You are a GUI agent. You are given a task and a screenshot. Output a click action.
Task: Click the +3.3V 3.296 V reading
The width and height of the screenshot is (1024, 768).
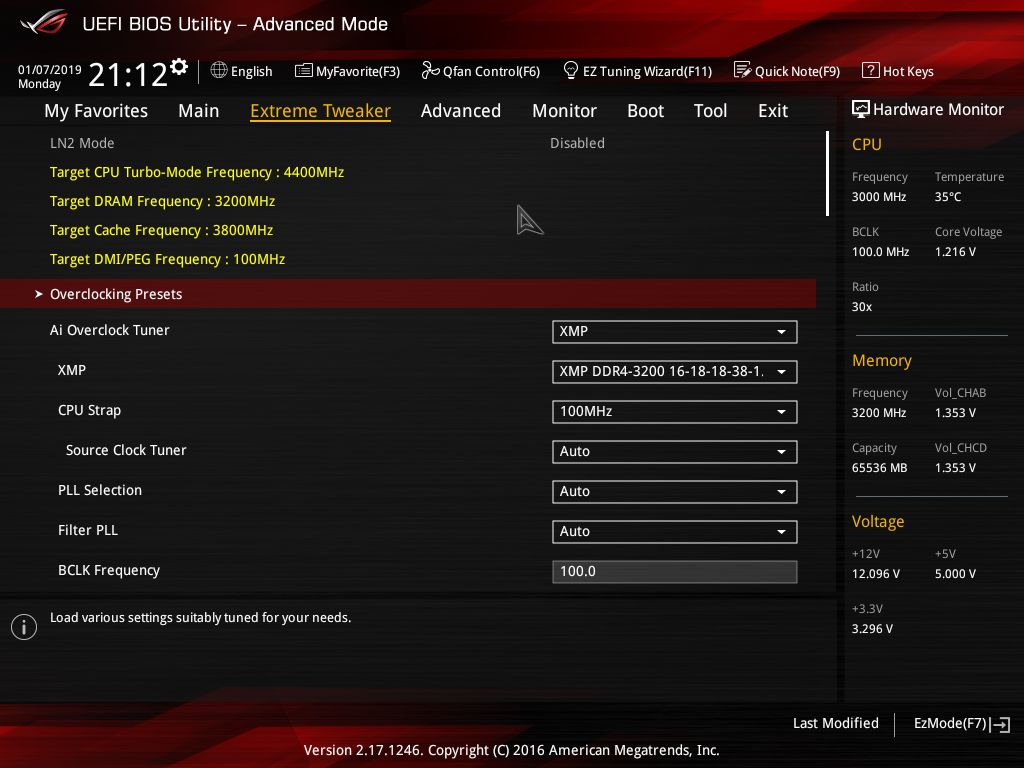(872, 629)
